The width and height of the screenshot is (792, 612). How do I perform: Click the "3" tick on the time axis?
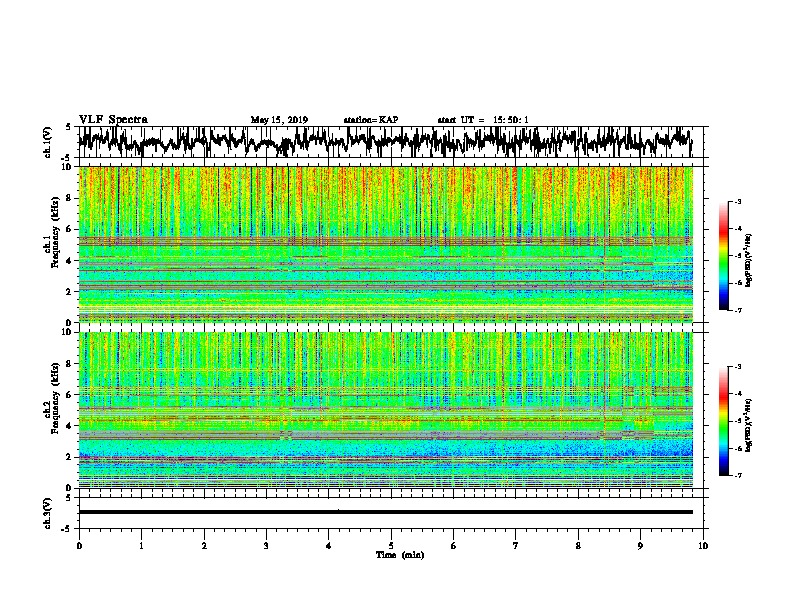(266, 546)
